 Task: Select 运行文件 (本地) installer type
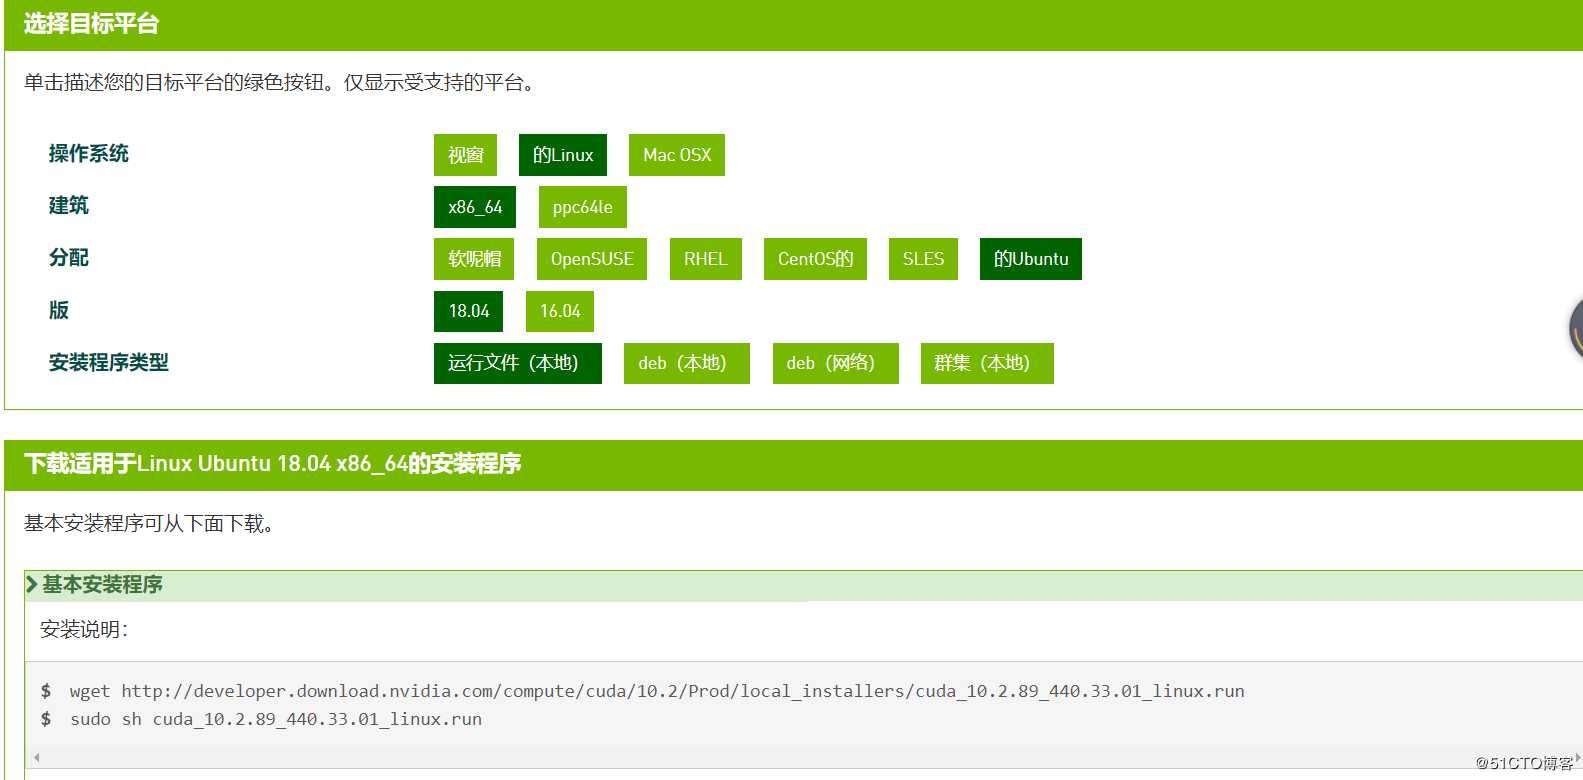pos(518,363)
